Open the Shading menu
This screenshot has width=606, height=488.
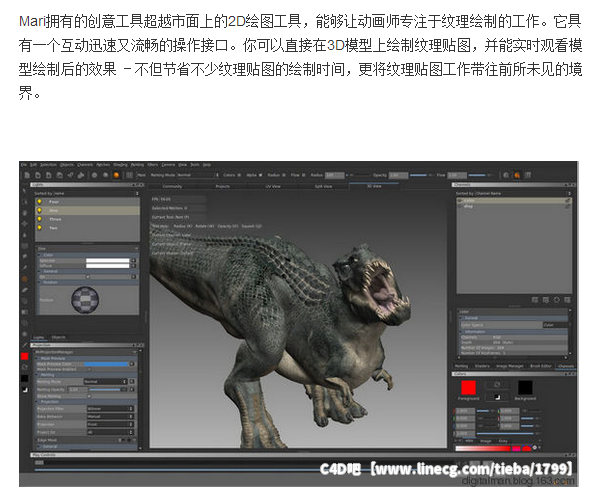[120, 165]
